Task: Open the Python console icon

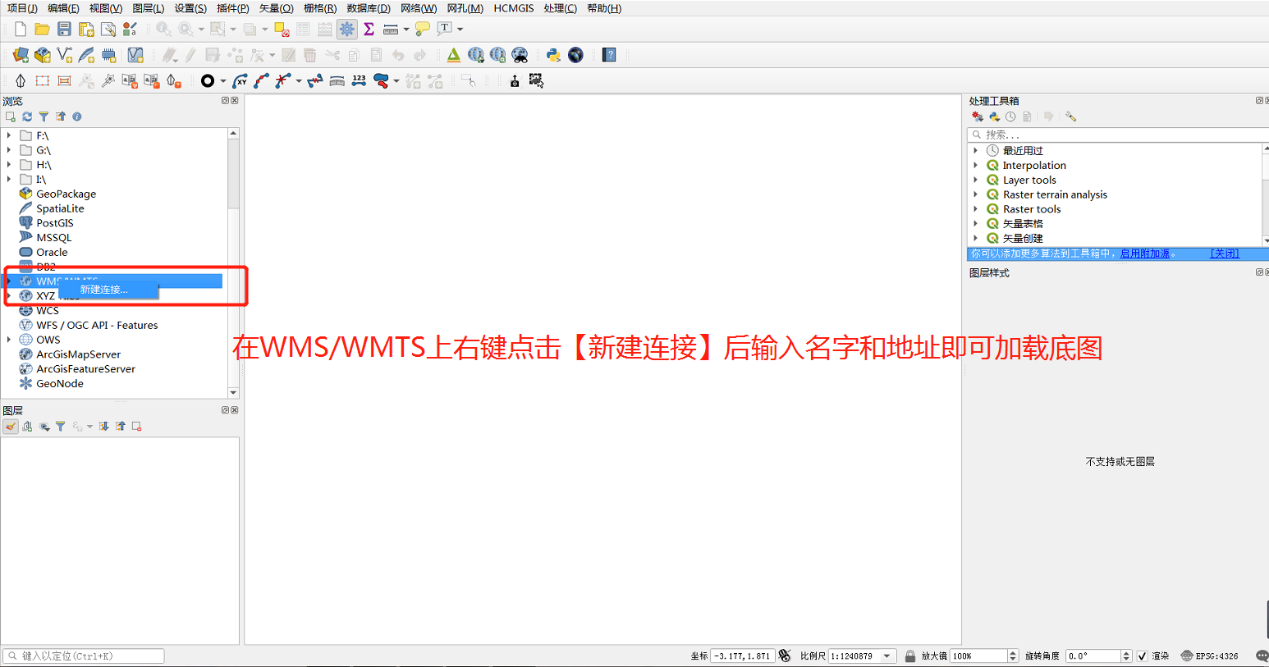Action: (x=553, y=55)
